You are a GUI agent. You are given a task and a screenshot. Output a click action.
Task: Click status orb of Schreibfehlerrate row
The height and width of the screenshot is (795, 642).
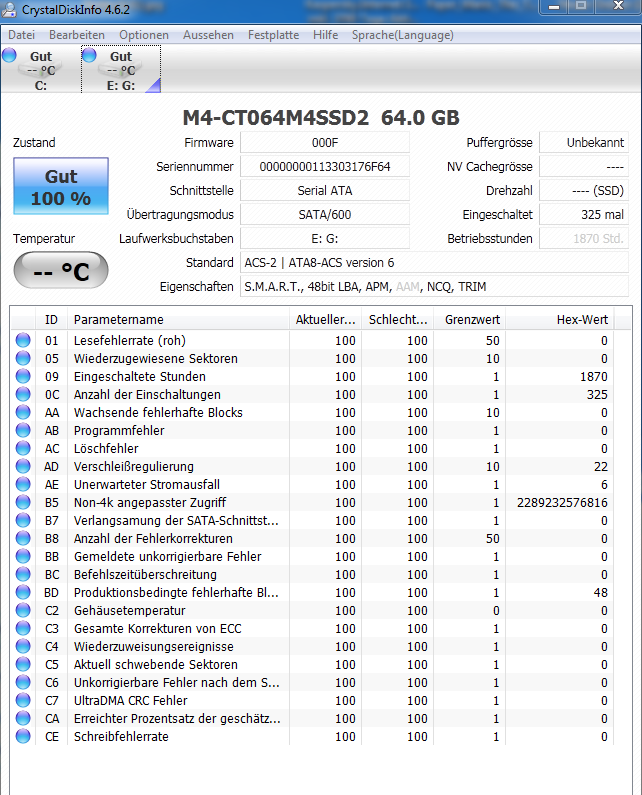tap(23, 736)
